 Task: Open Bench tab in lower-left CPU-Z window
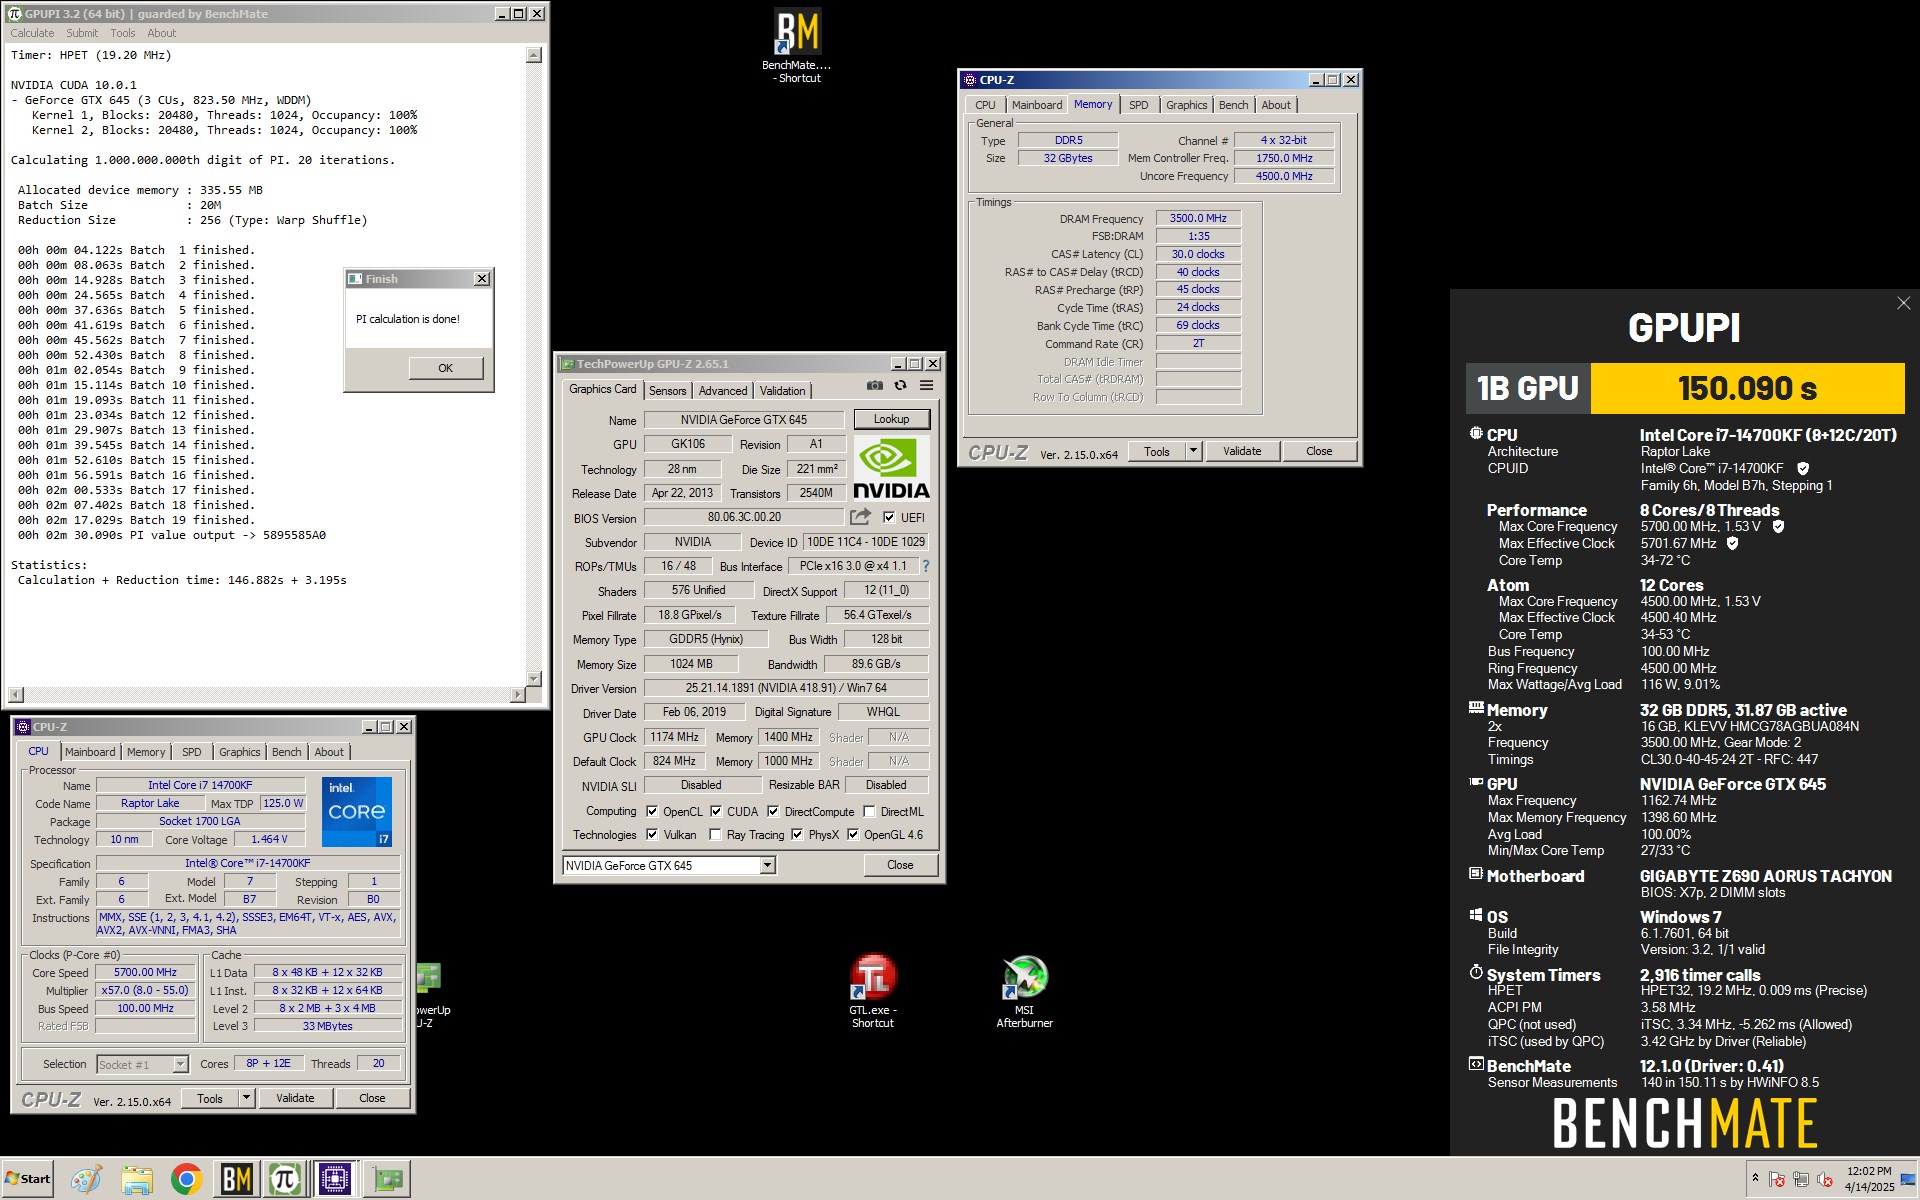pyautogui.click(x=286, y=752)
